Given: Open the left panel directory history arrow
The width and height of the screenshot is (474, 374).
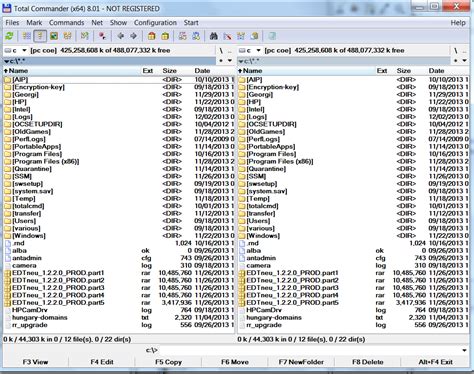Looking at the screenshot, I should [230, 61].
